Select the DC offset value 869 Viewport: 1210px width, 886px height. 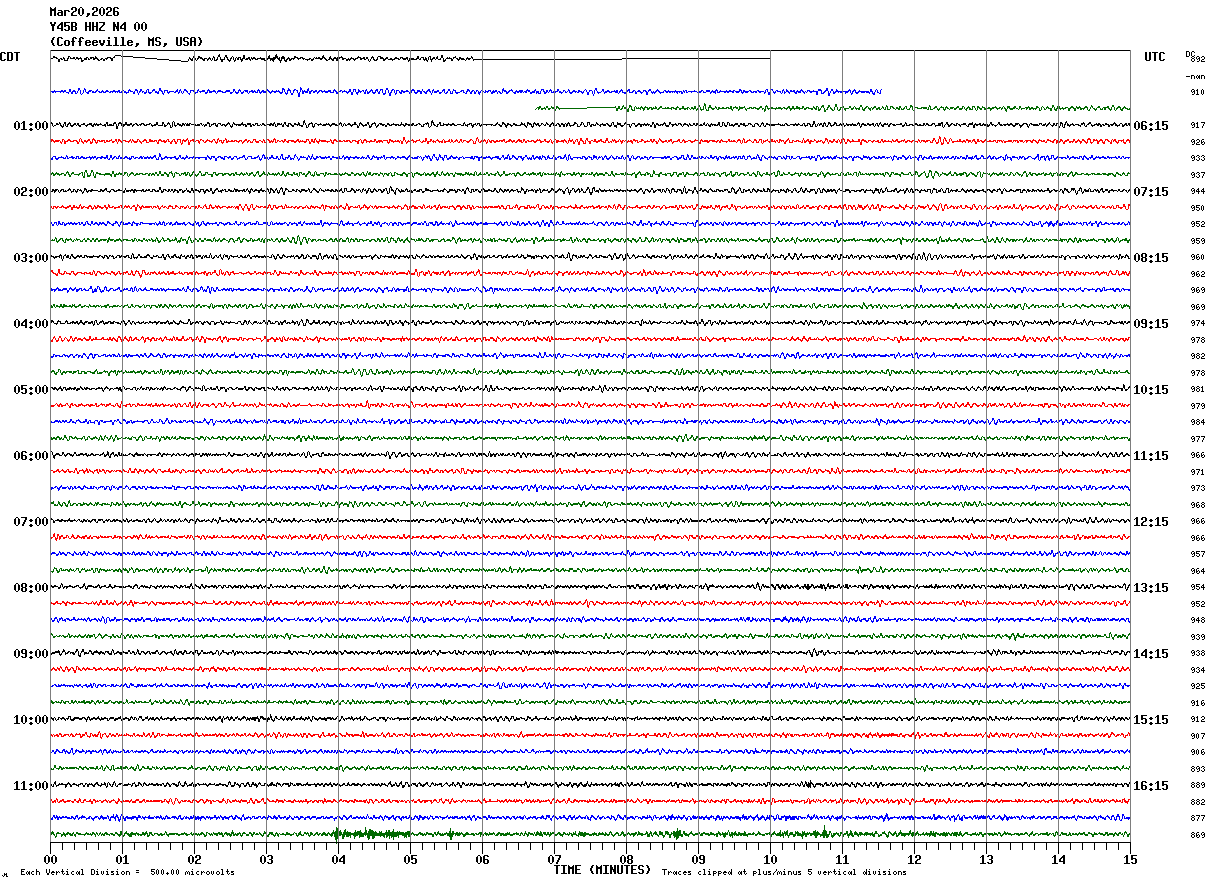[1197, 835]
